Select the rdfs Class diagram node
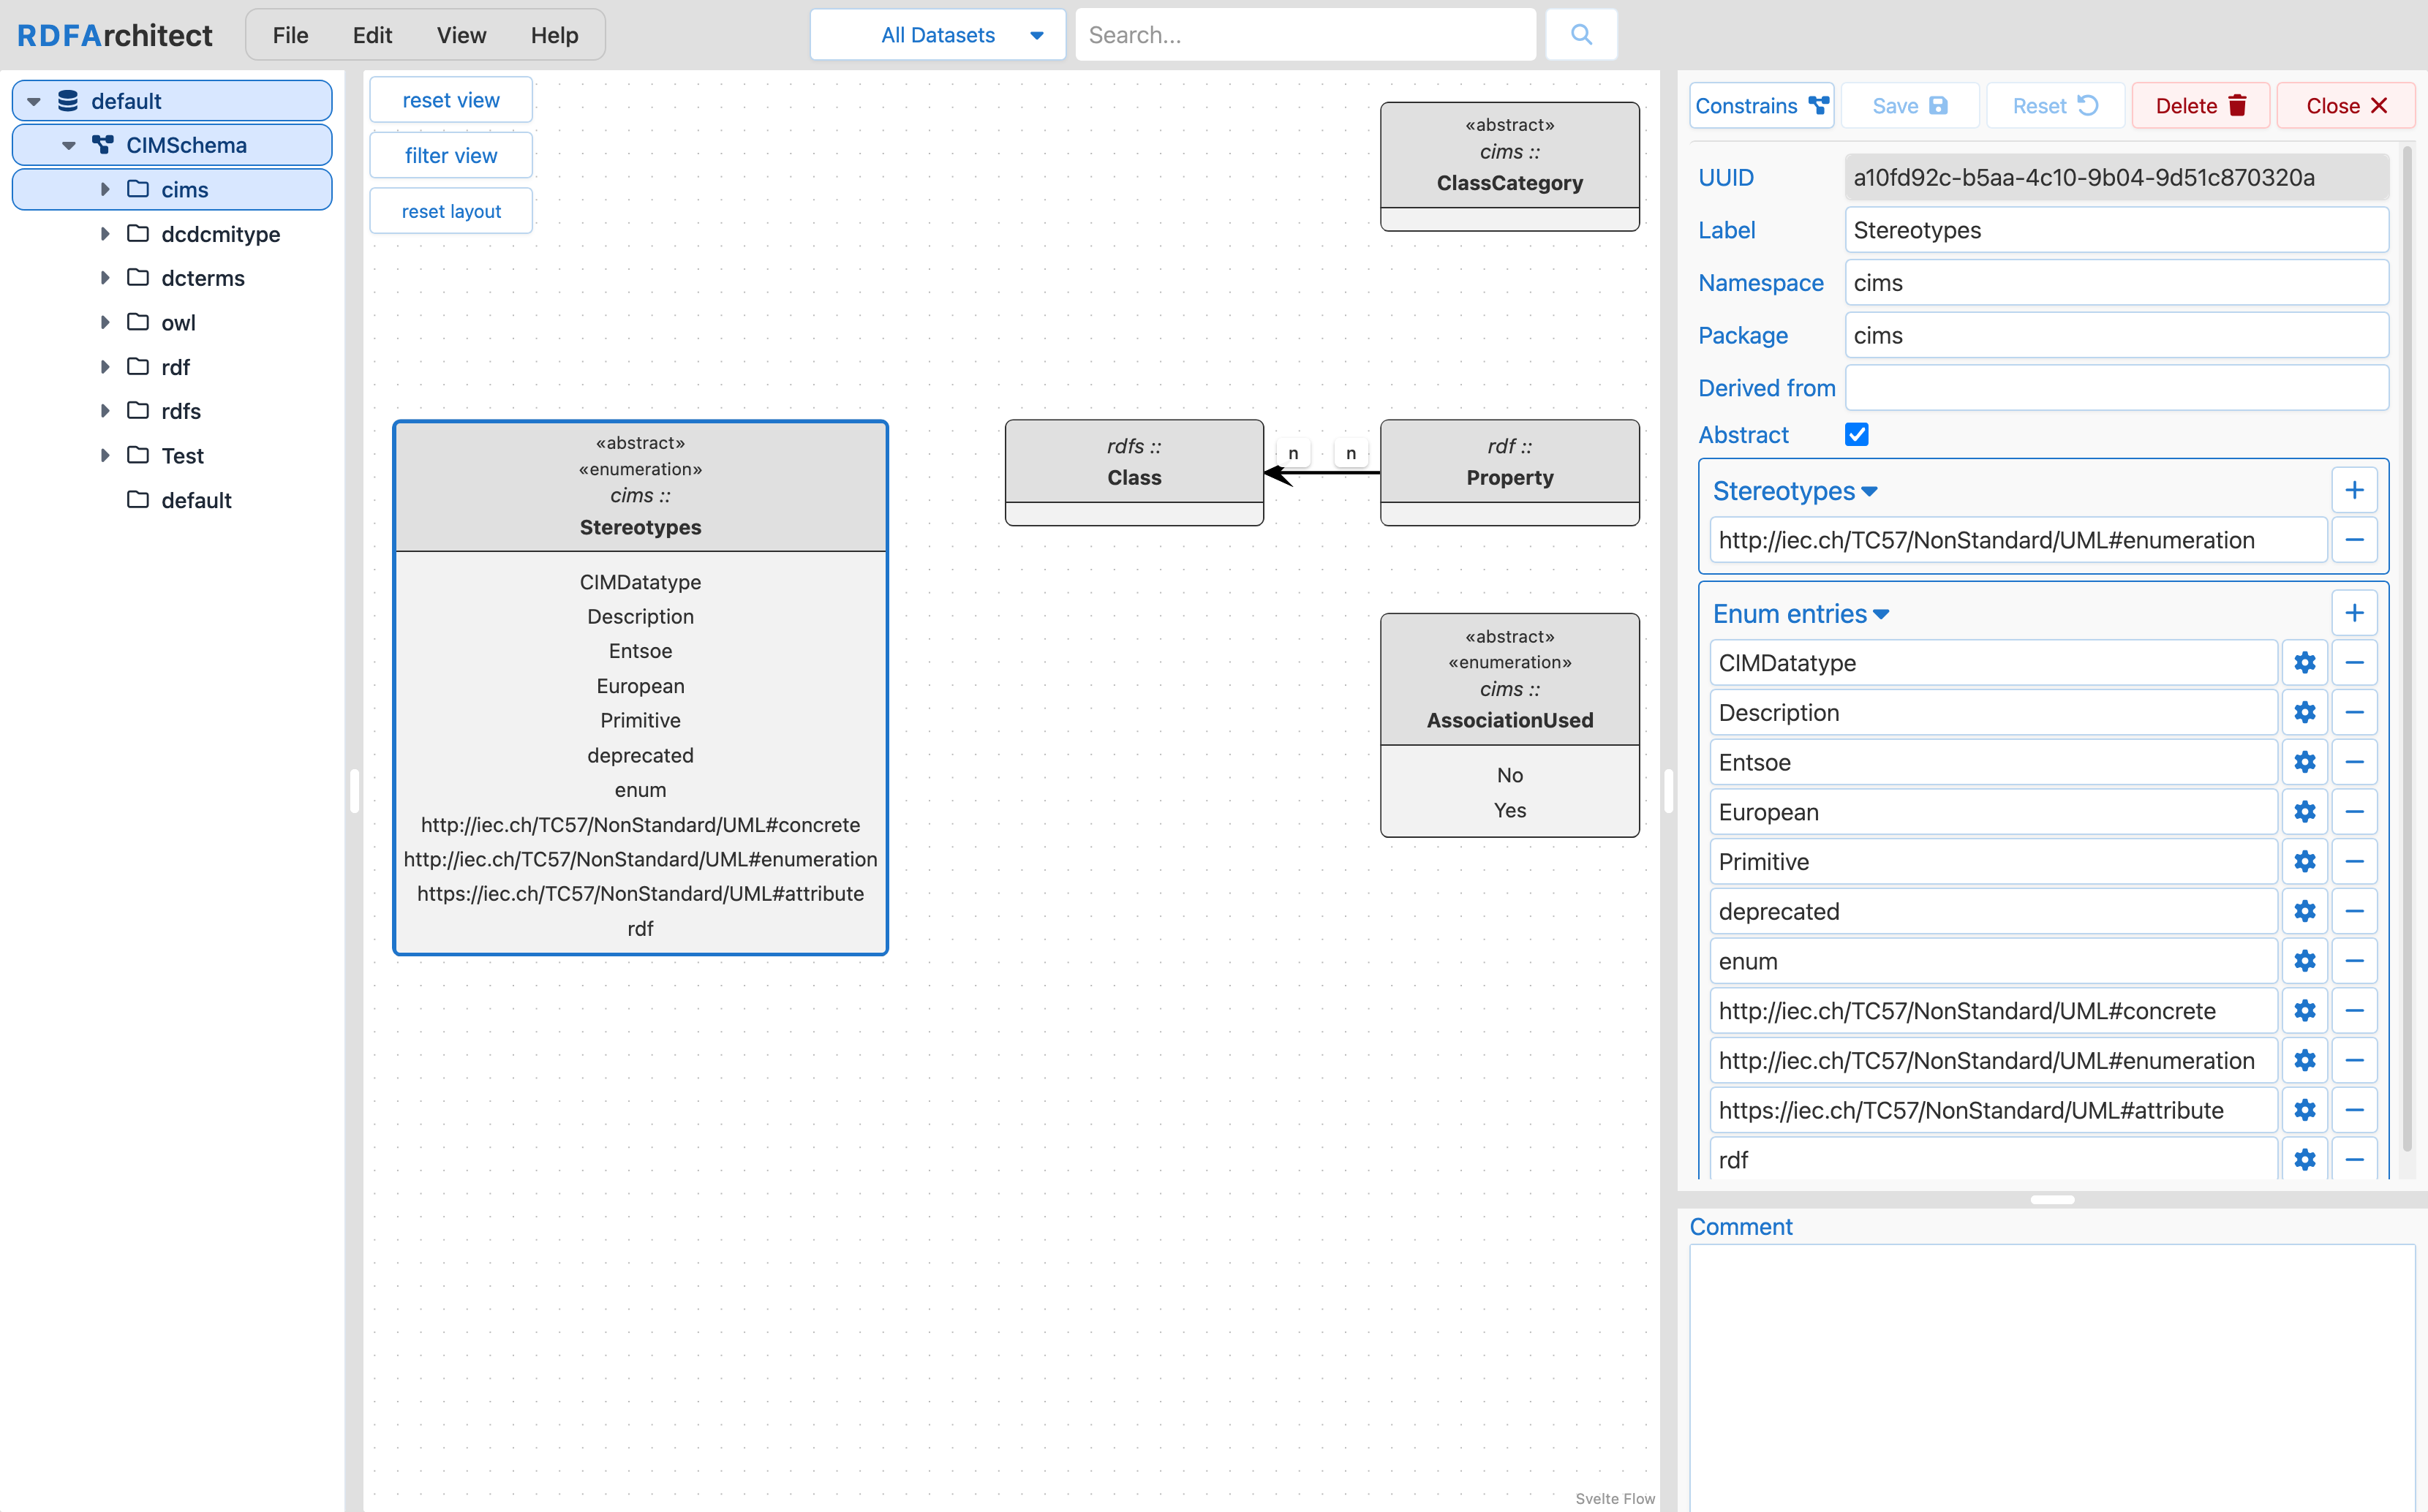Viewport: 2428px width, 1512px height. tap(1134, 472)
